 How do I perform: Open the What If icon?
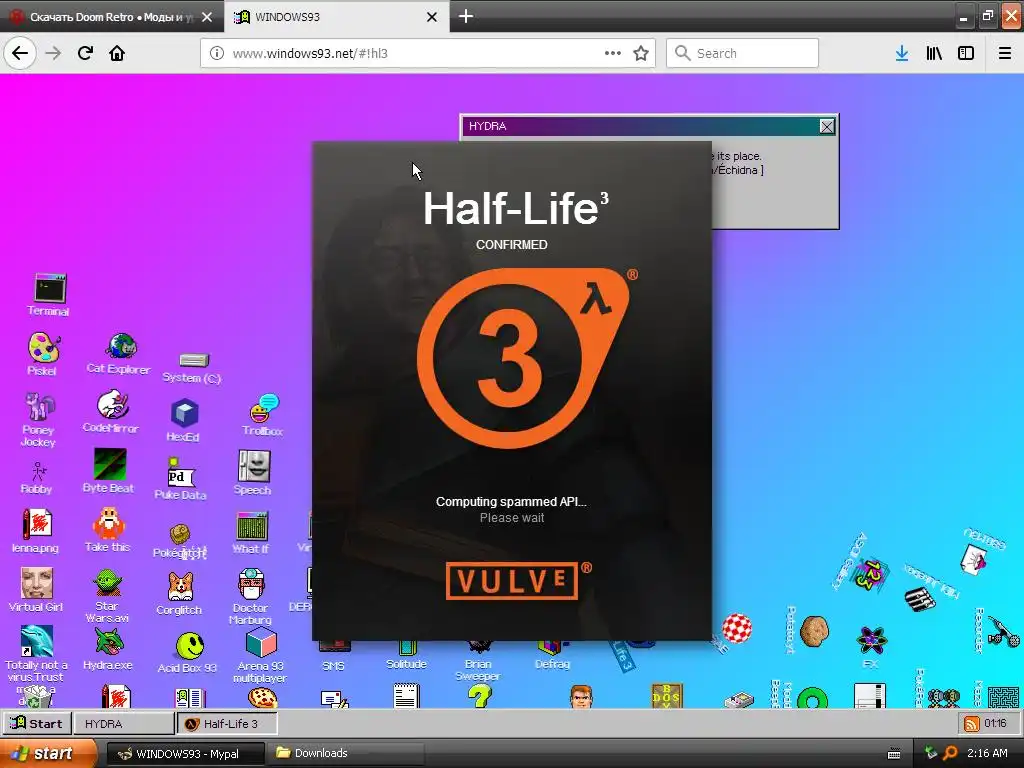click(251, 533)
